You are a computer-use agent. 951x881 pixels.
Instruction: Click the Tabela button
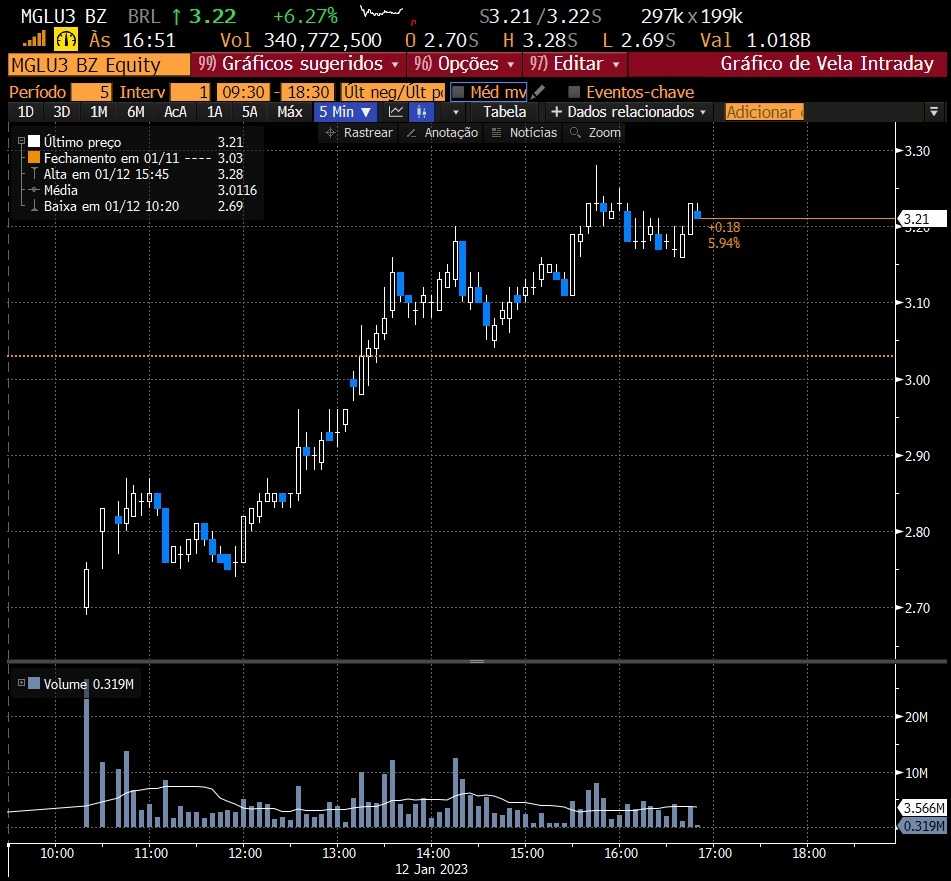(505, 112)
